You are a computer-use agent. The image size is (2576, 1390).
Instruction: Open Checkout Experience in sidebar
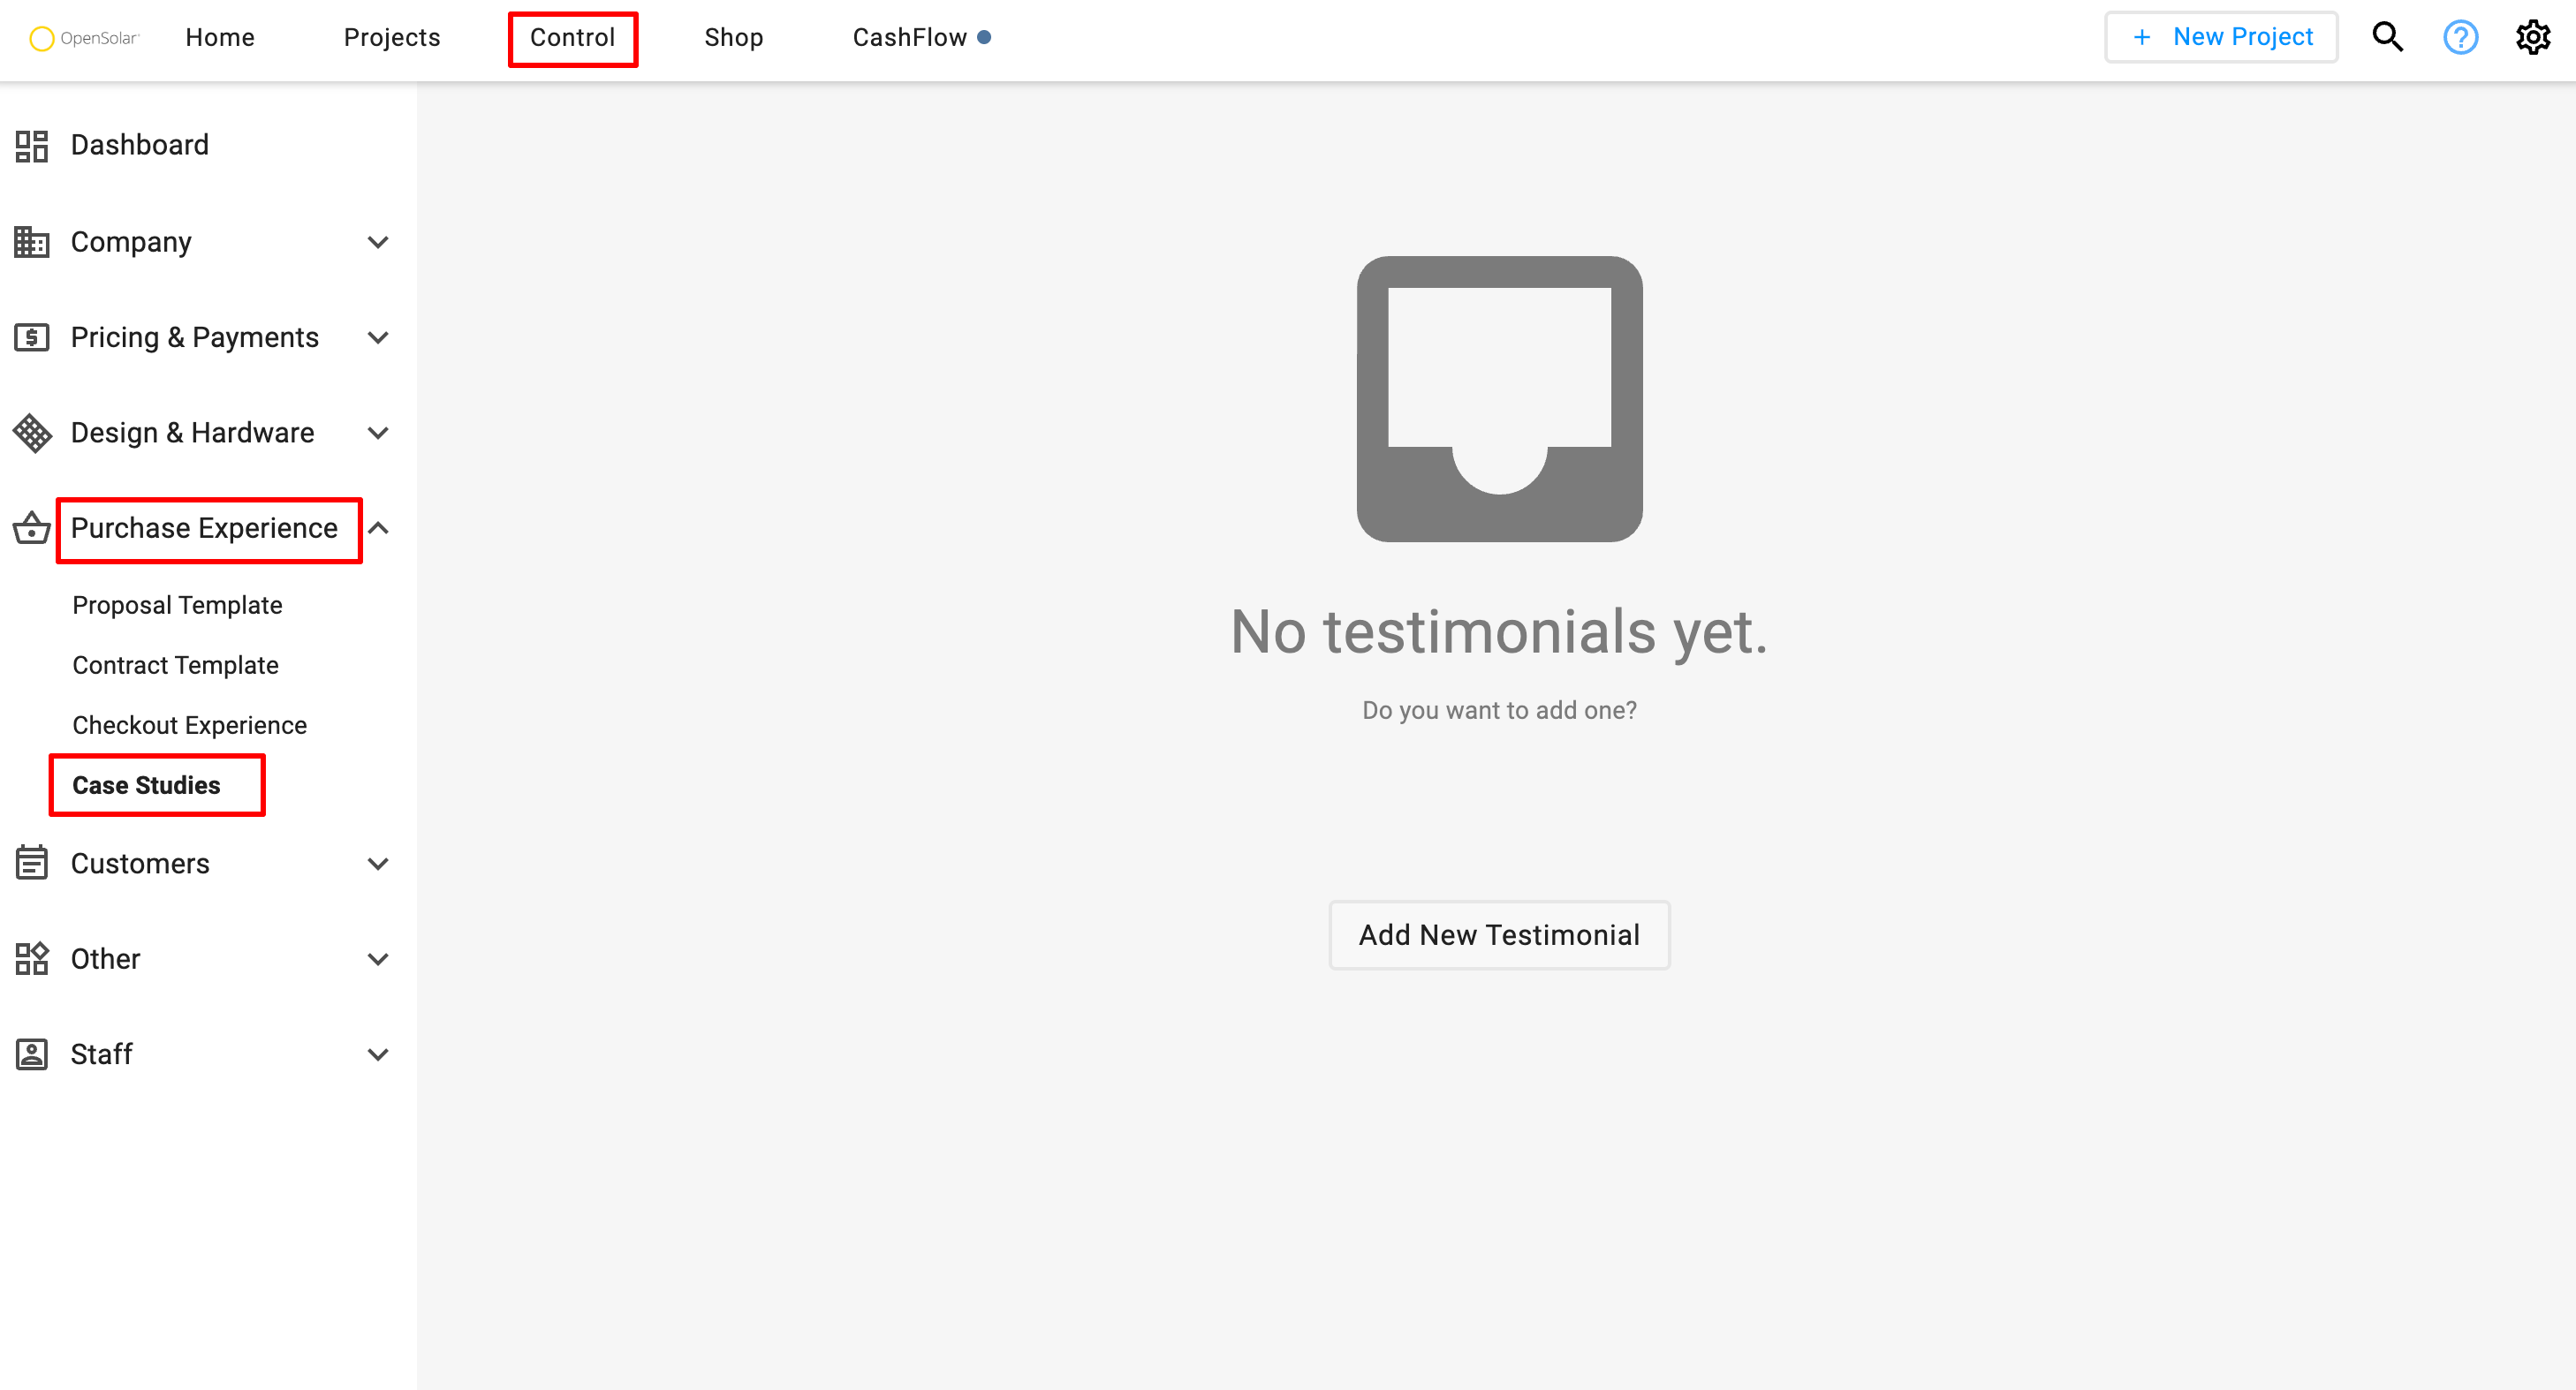(189, 725)
